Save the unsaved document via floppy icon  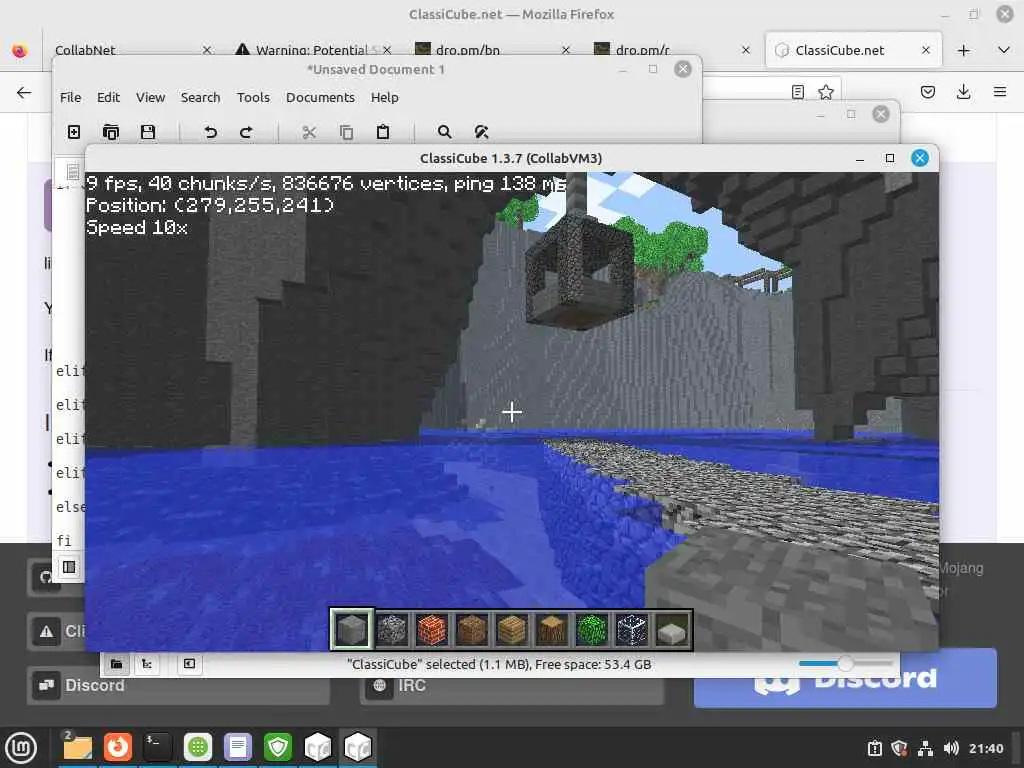point(148,132)
